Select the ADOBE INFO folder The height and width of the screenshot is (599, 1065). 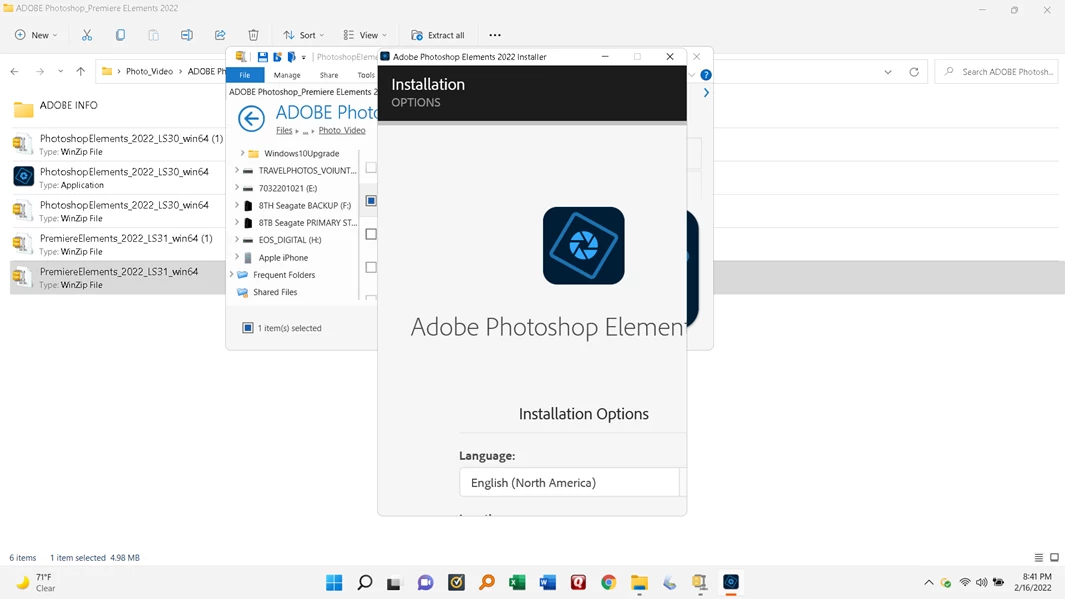pos(68,106)
